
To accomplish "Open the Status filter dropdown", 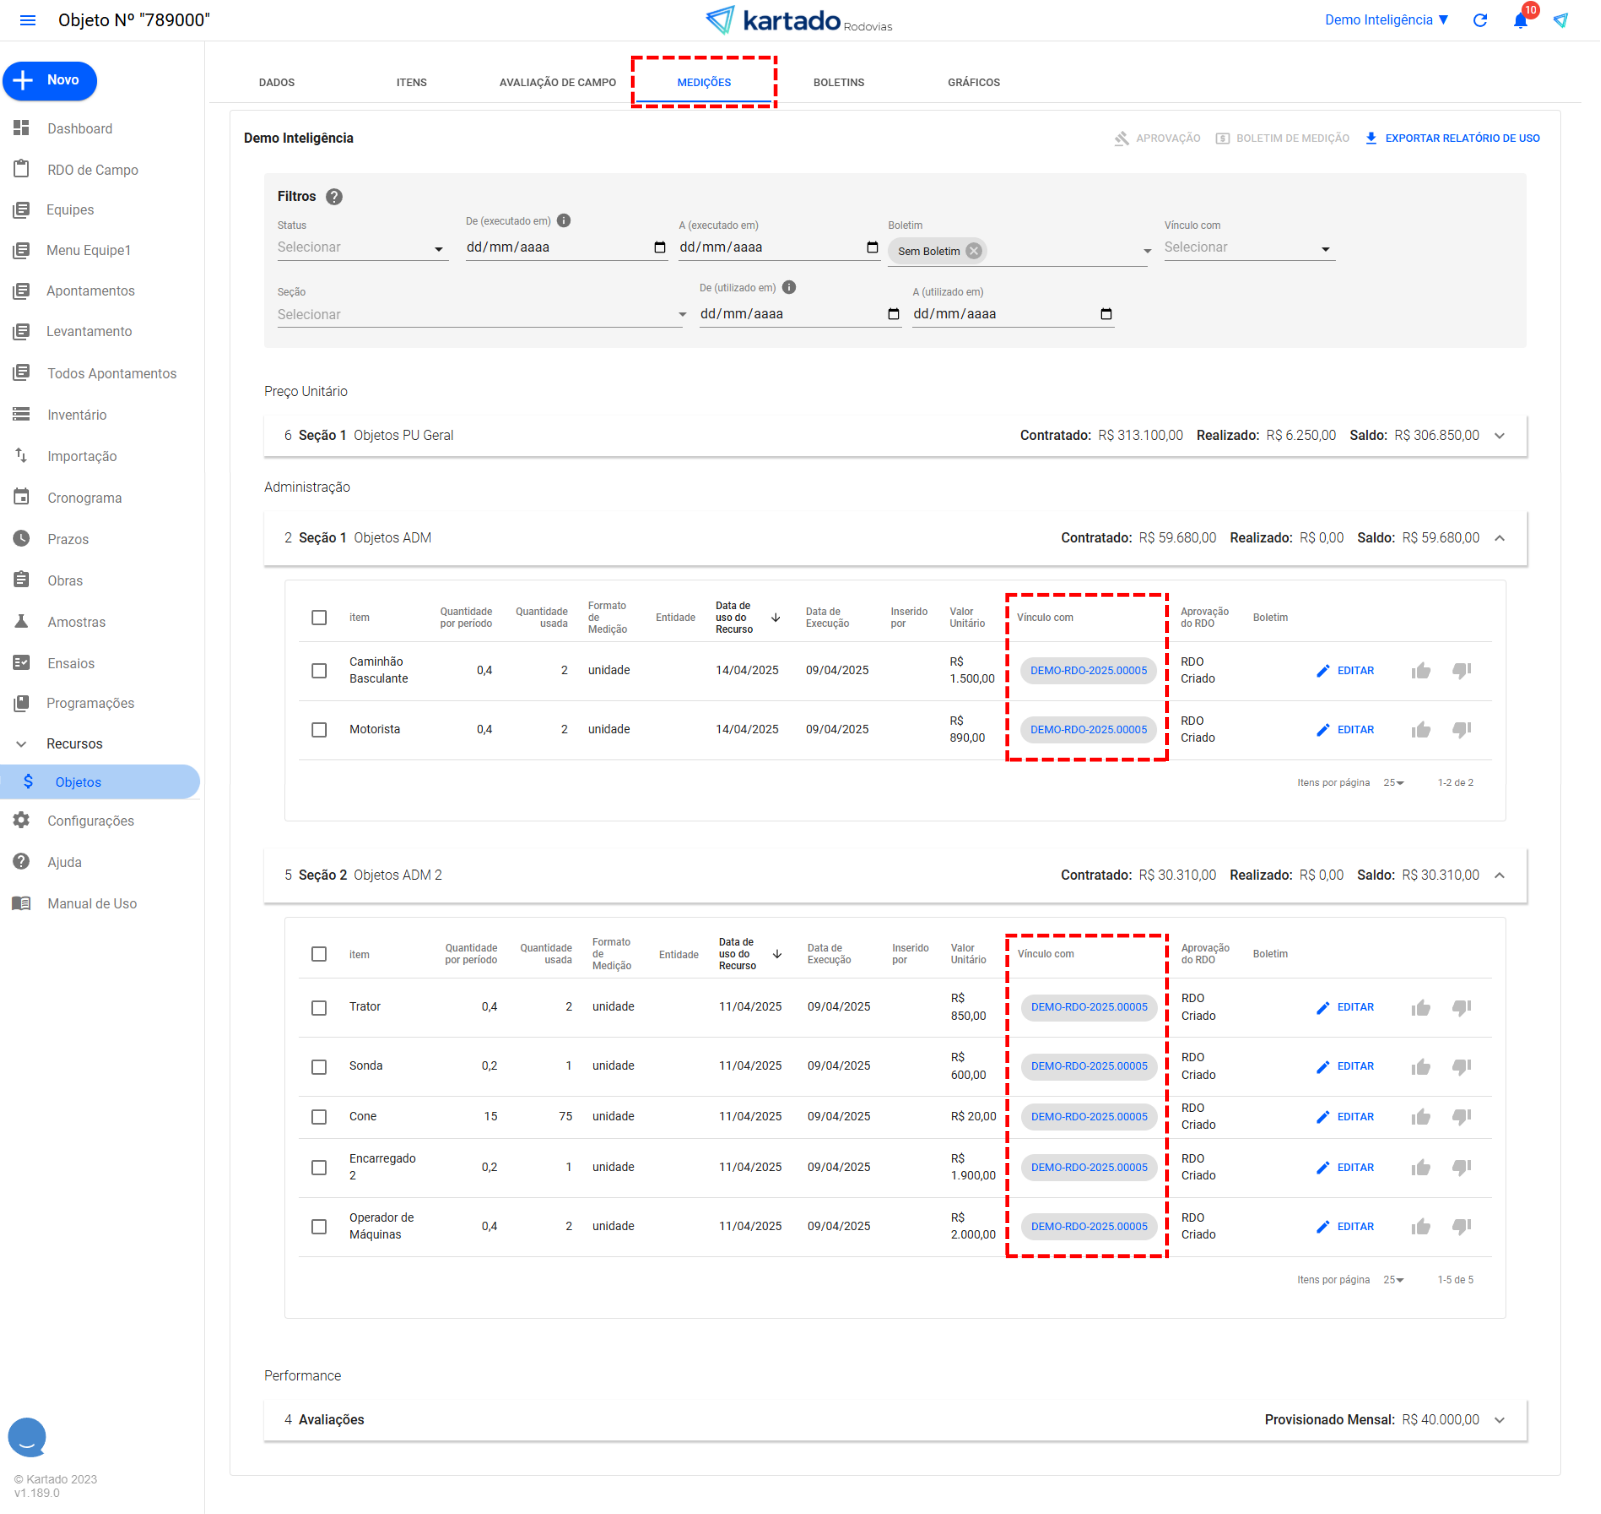I will 361,248.
